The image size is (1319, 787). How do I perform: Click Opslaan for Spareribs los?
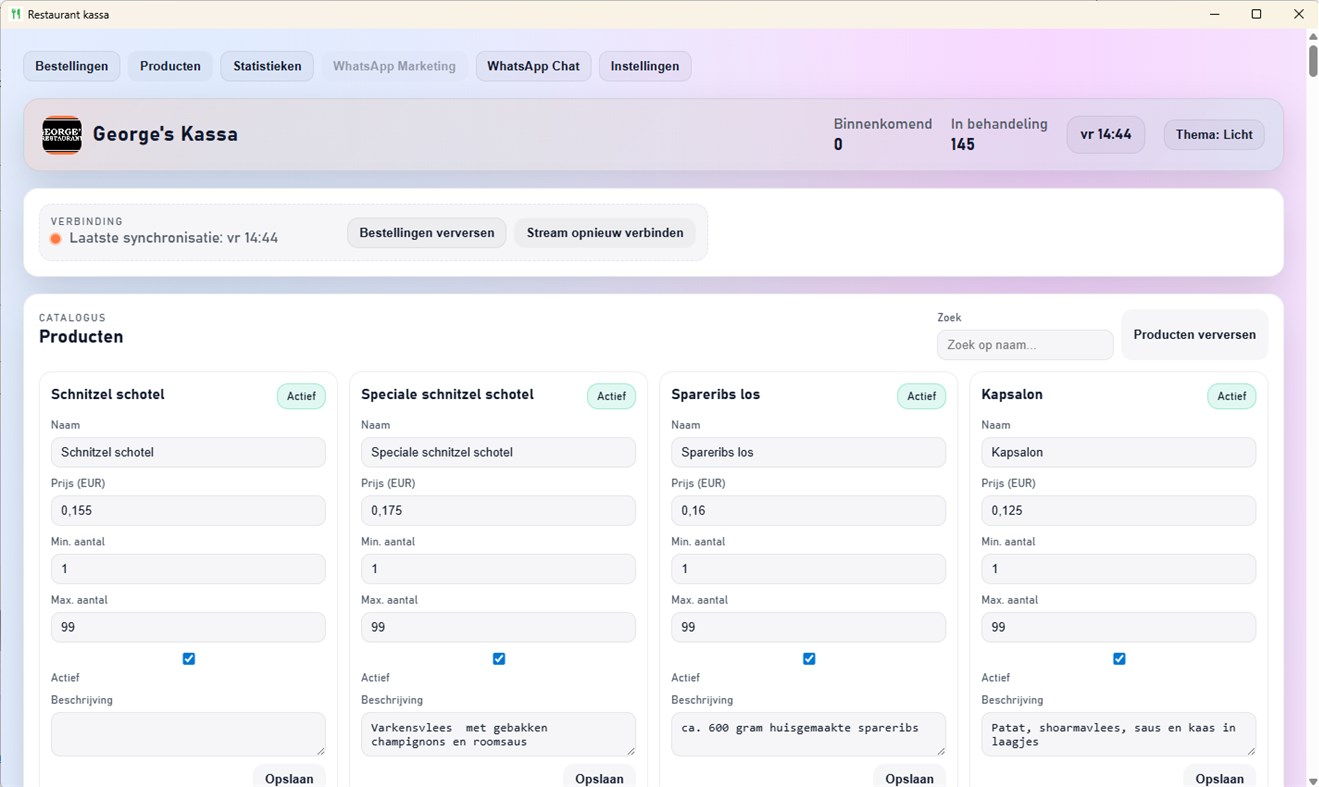(x=909, y=778)
